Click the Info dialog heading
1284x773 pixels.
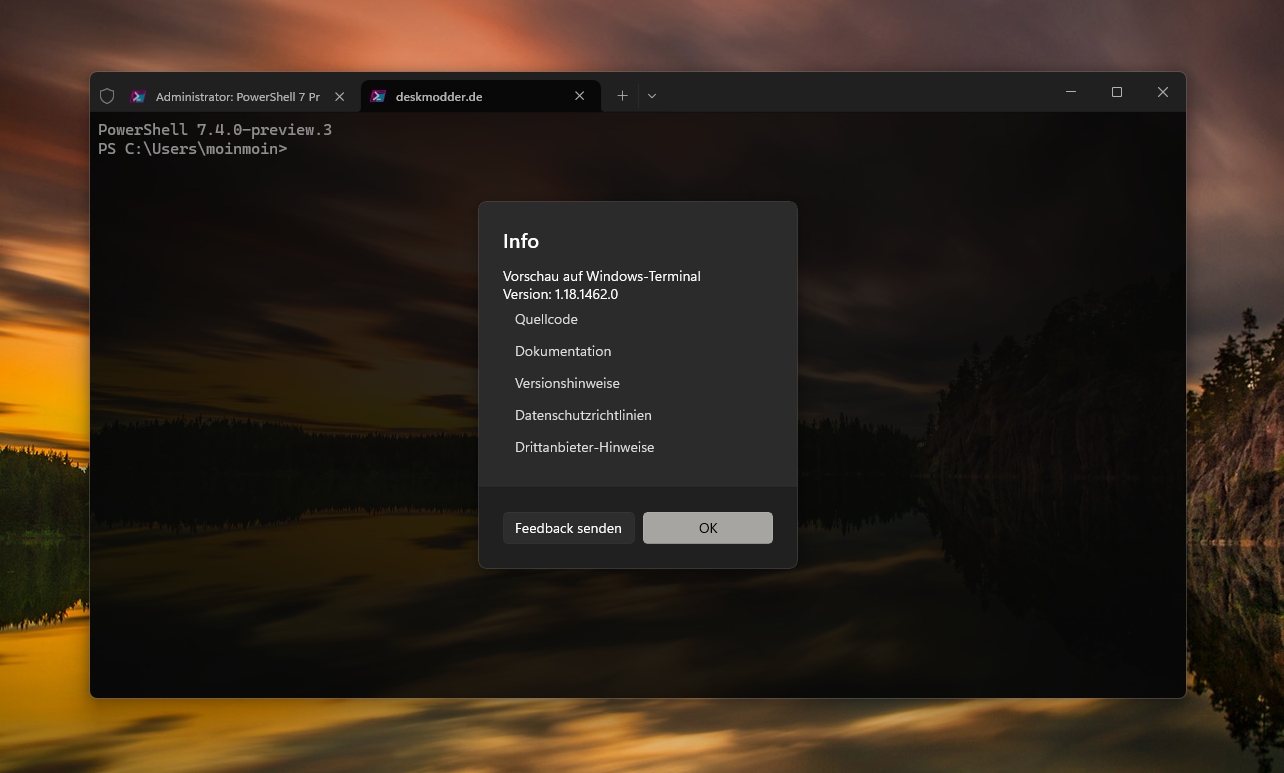click(521, 241)
